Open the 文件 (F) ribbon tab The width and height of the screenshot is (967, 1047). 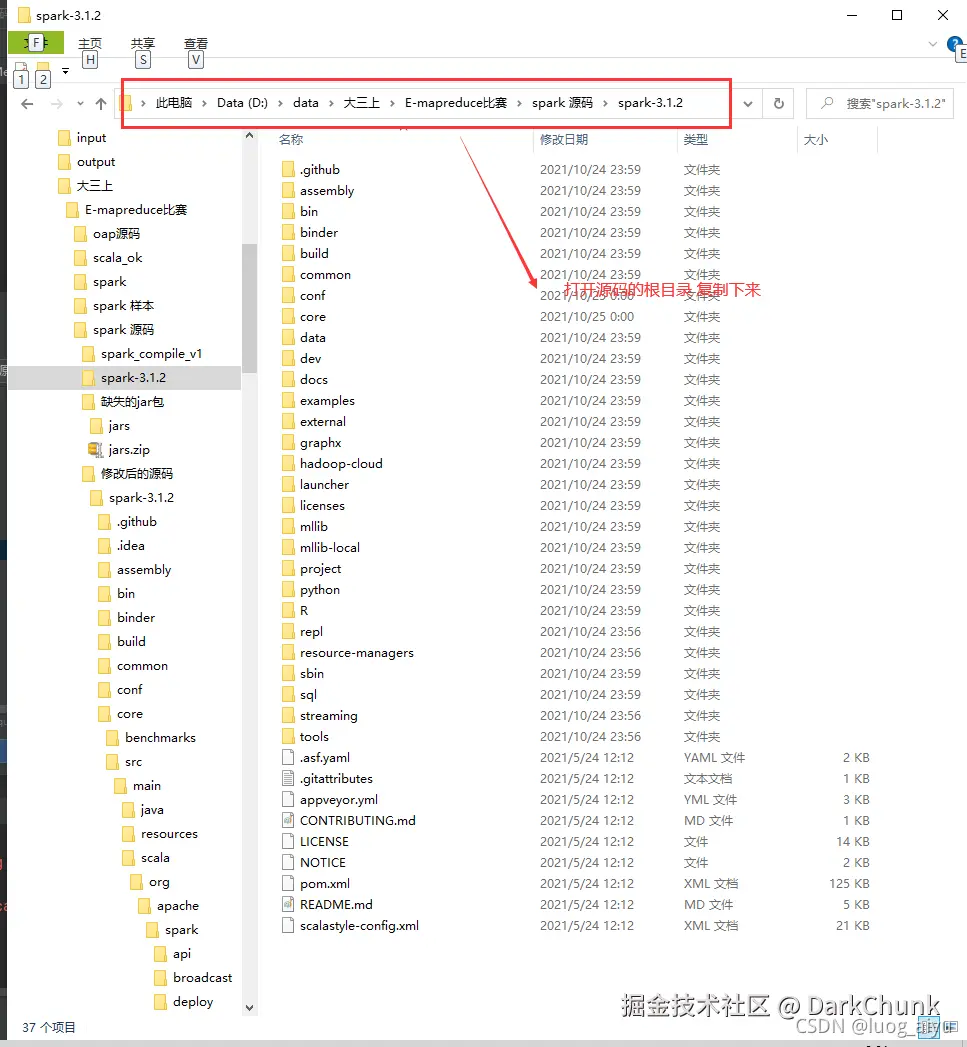click(x=36, y=43)
